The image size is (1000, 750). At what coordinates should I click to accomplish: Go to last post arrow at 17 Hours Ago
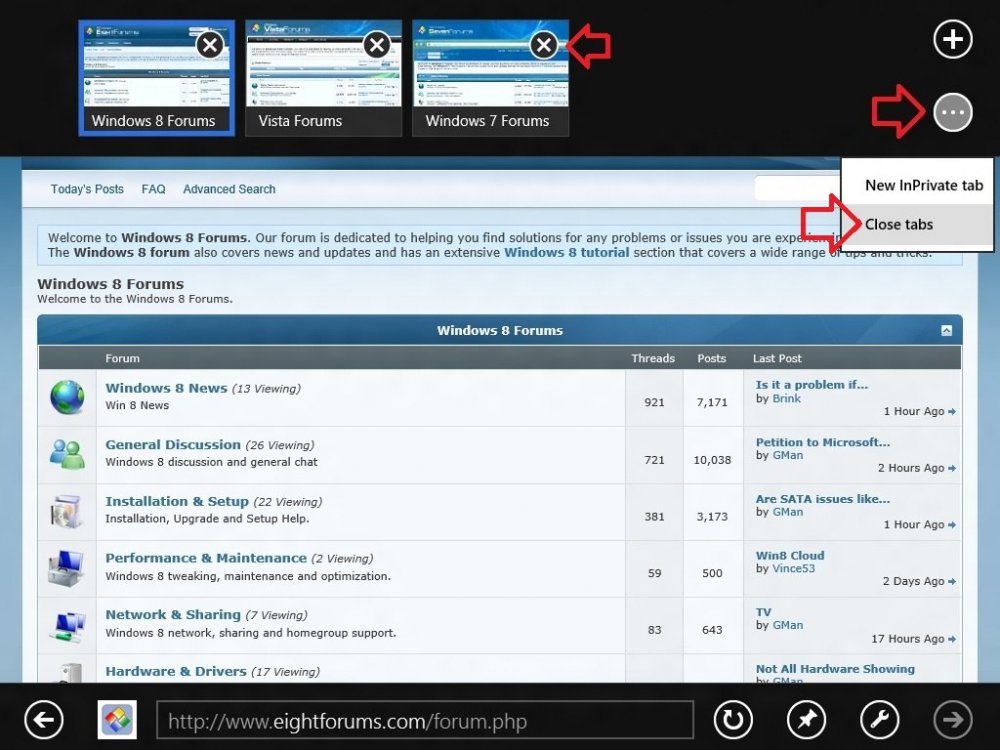(952, 639)
